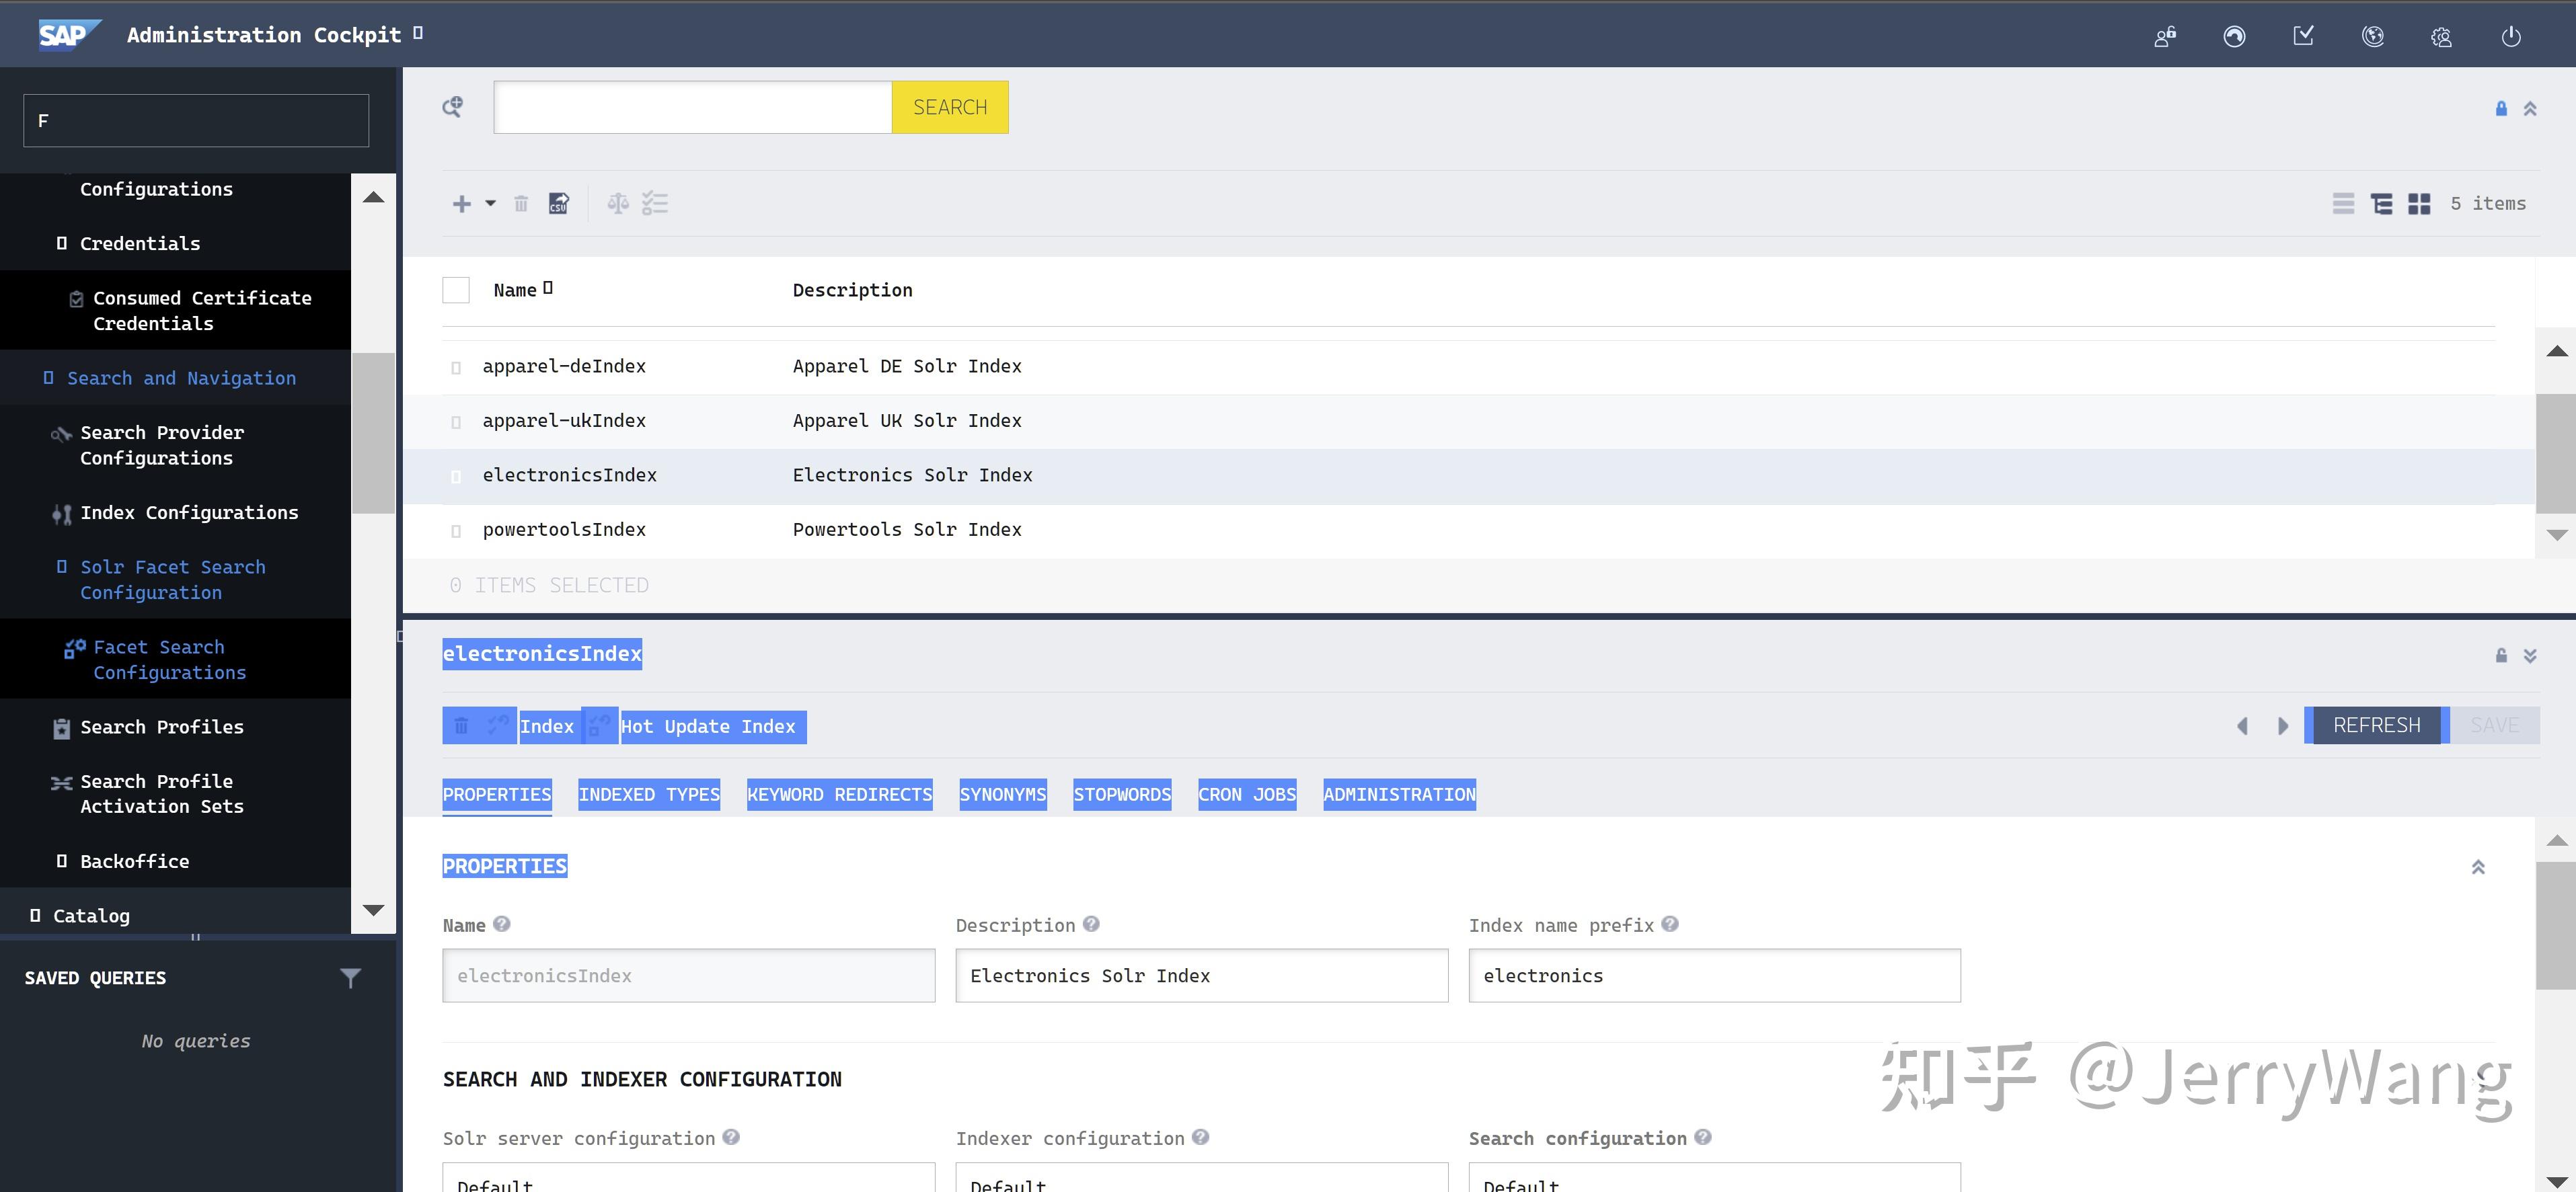Collapse the PROPERTIES section chevron

[2478, 866]
